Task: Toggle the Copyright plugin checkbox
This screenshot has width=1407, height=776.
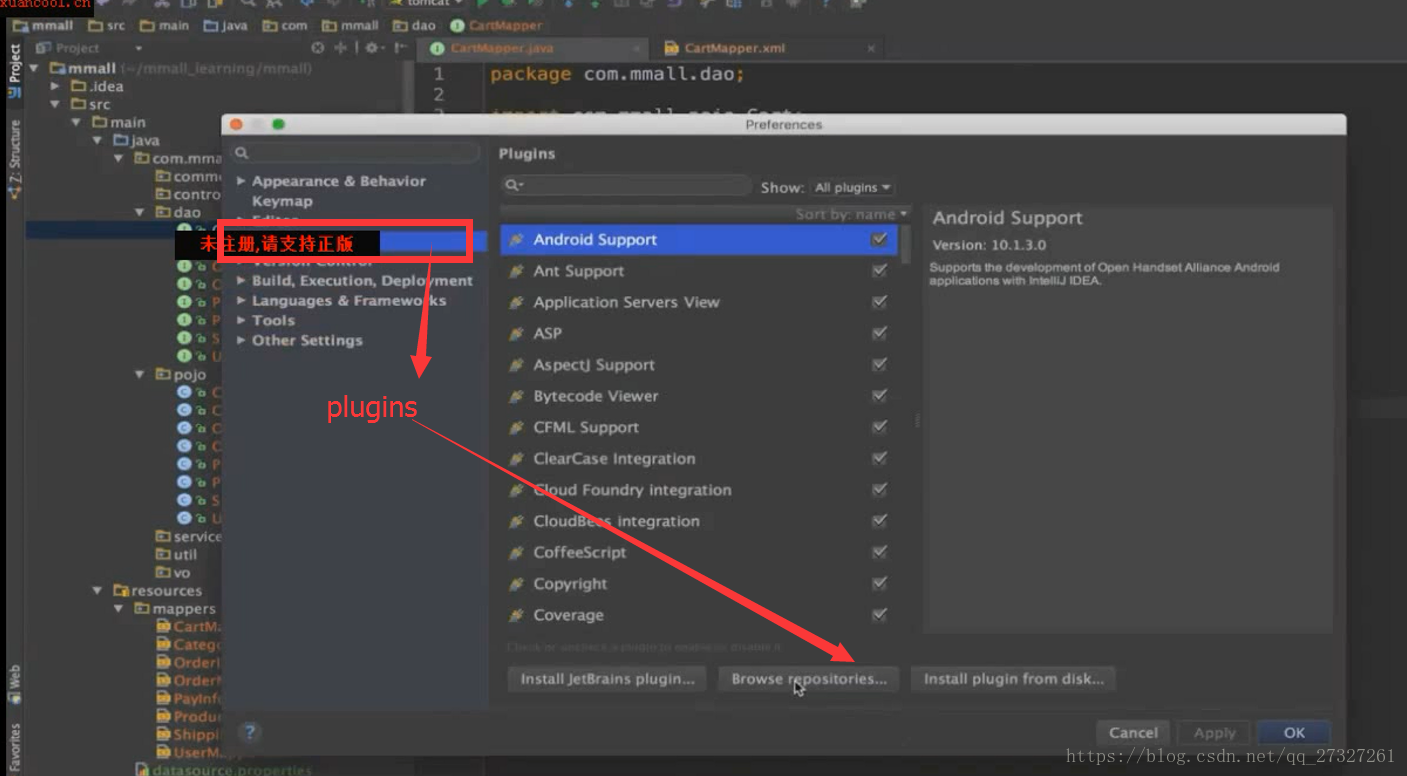Action: (879, 584)
